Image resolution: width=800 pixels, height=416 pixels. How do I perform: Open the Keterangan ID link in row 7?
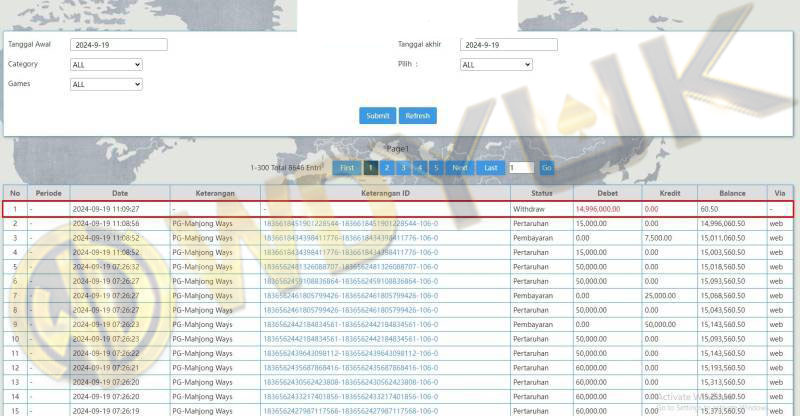(351, 296)
